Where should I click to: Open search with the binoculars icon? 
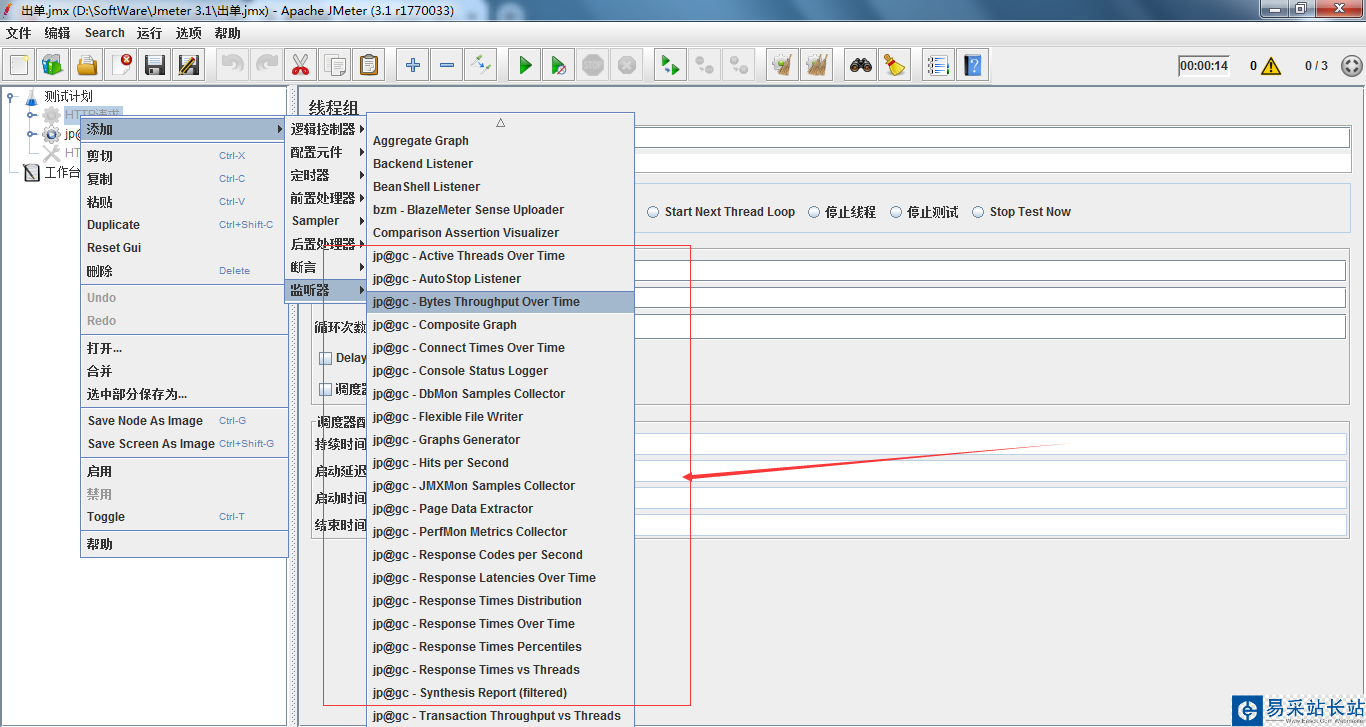point(860,66)
